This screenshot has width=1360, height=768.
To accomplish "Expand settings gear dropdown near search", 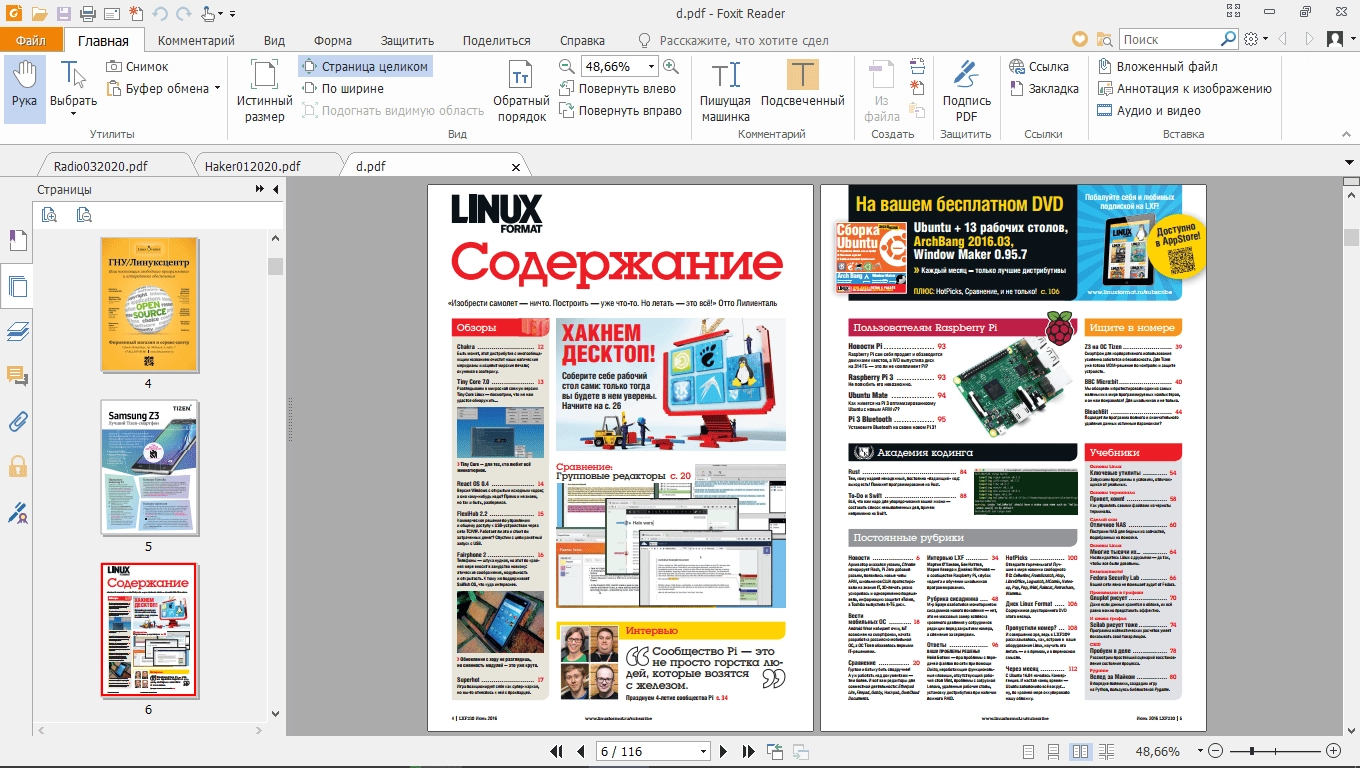I will pyautogui.click(x=1266, y=39).
